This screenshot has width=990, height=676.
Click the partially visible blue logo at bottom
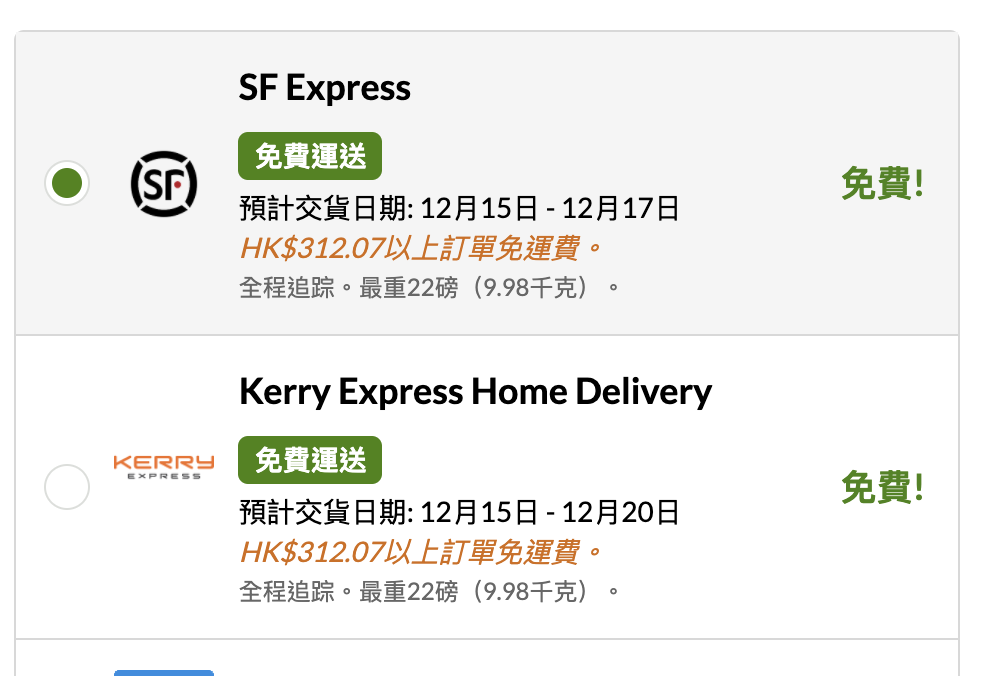point(164,672)
